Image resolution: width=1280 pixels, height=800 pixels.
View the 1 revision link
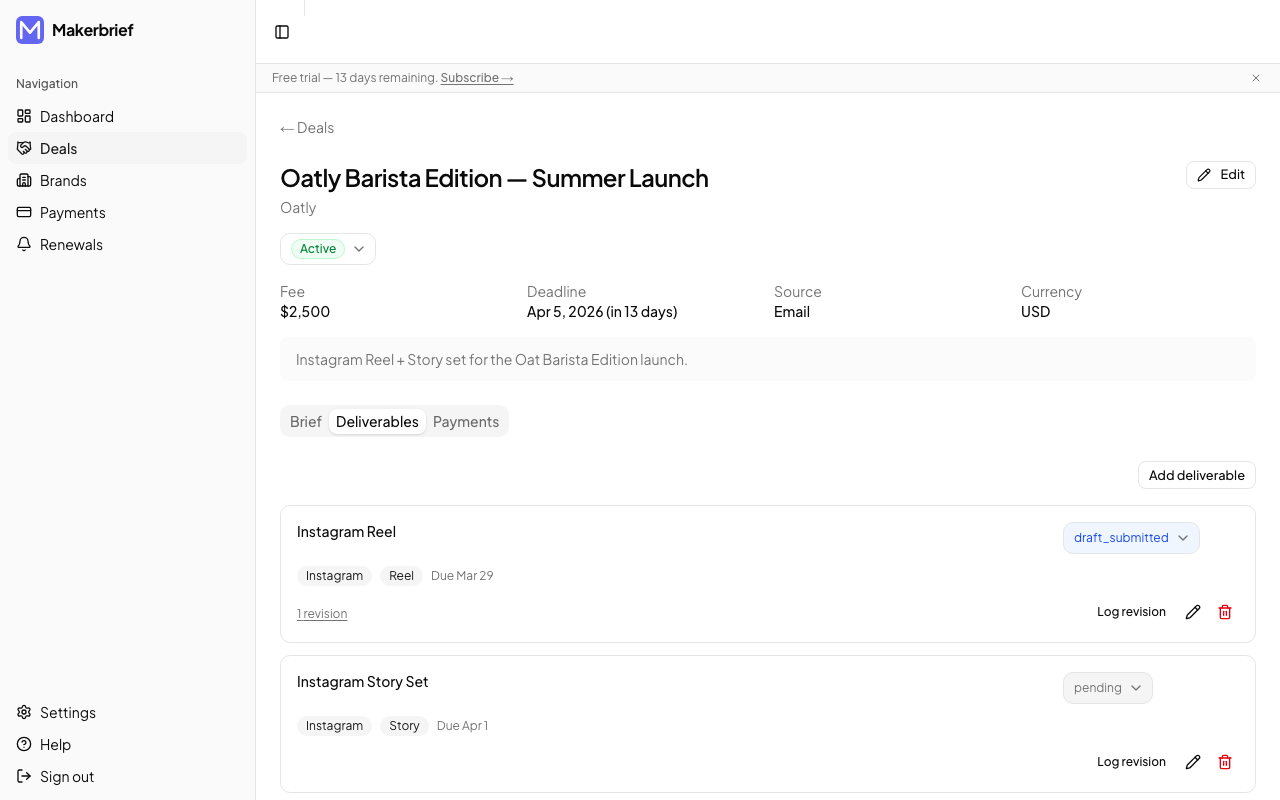point(322,613)
